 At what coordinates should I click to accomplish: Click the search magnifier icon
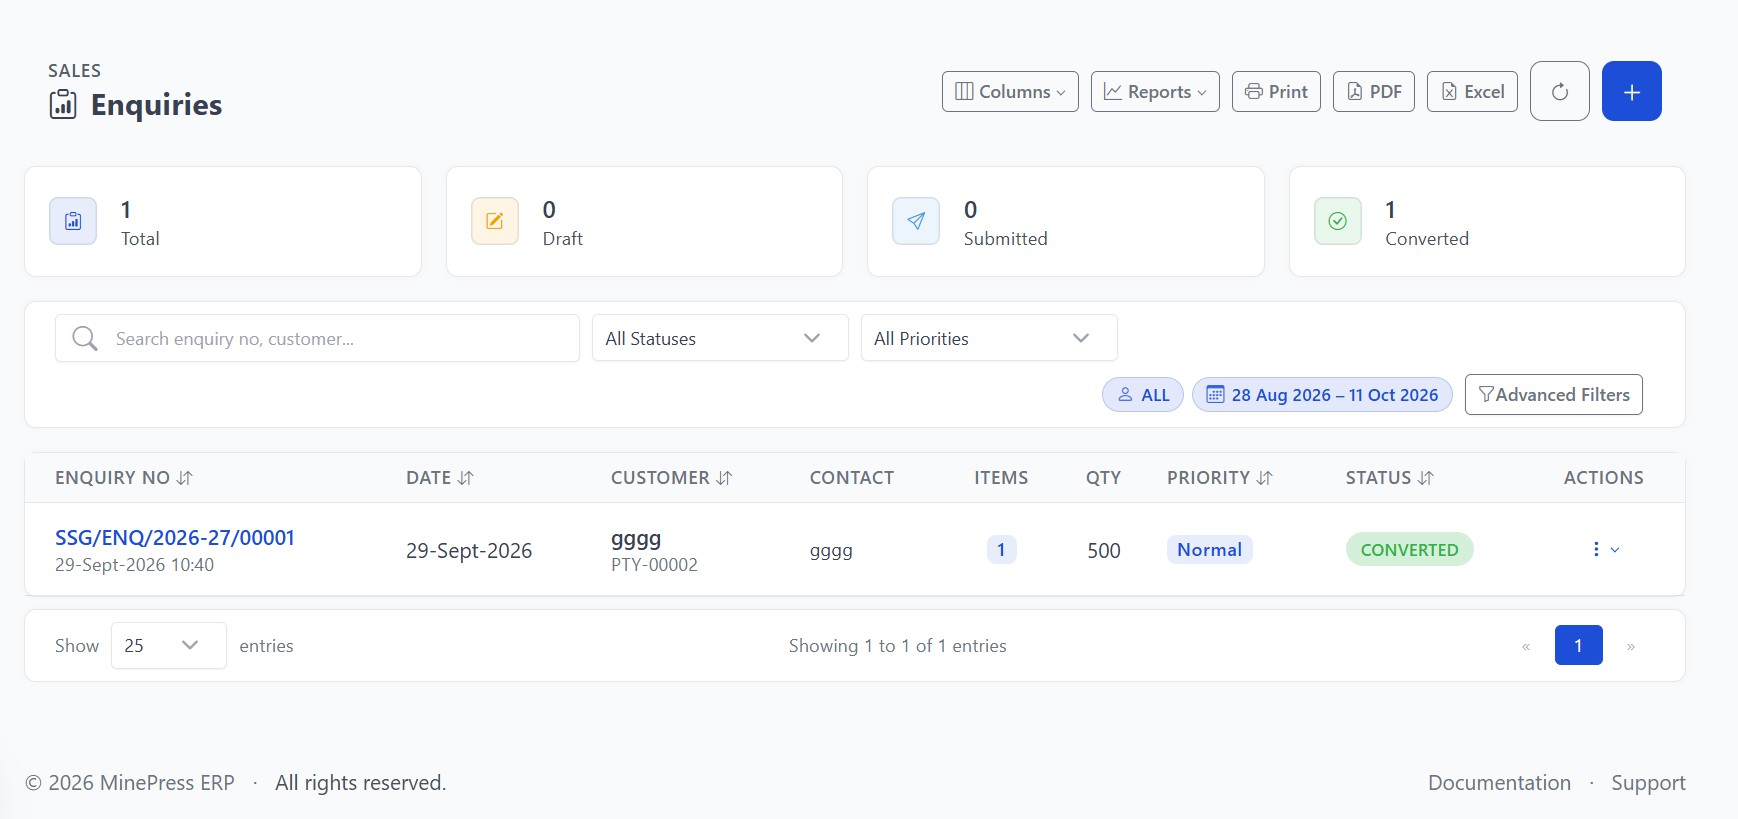pos(85,338)
